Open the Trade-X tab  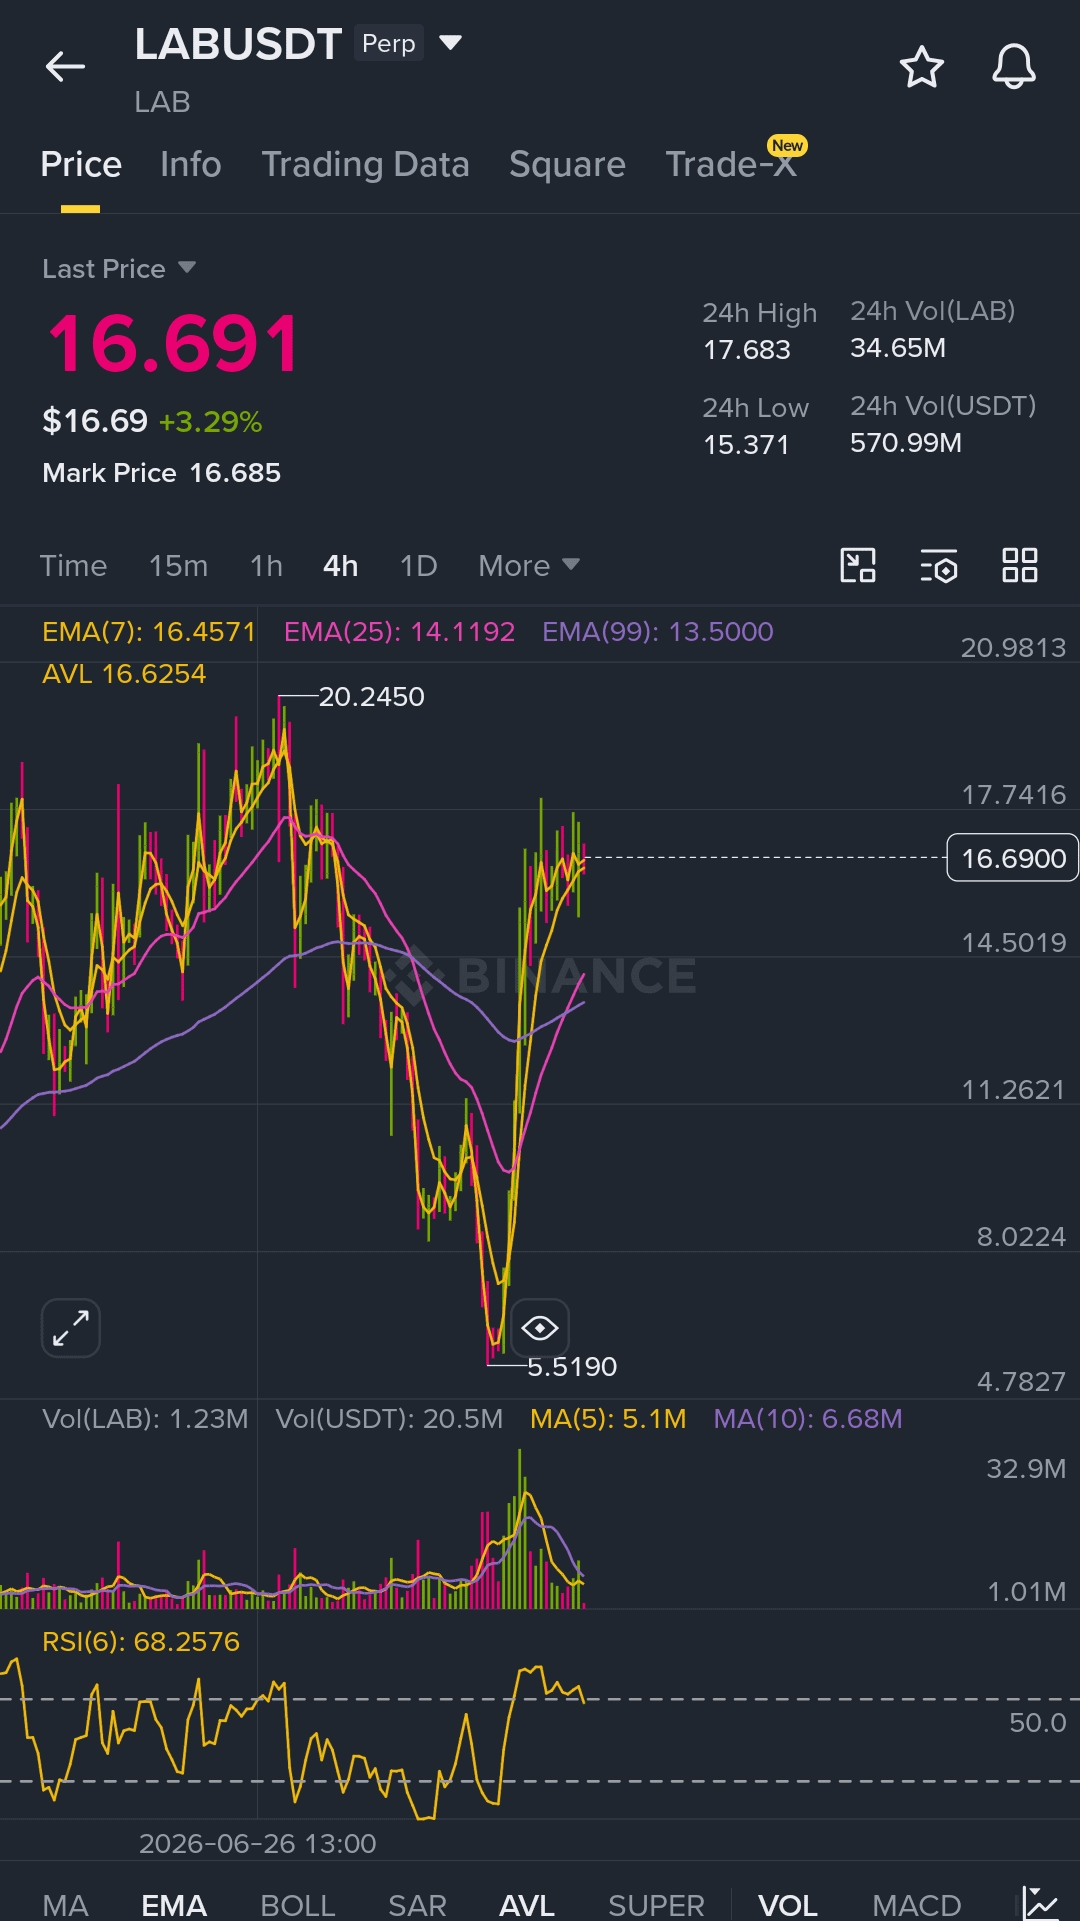tap(732, 164)
